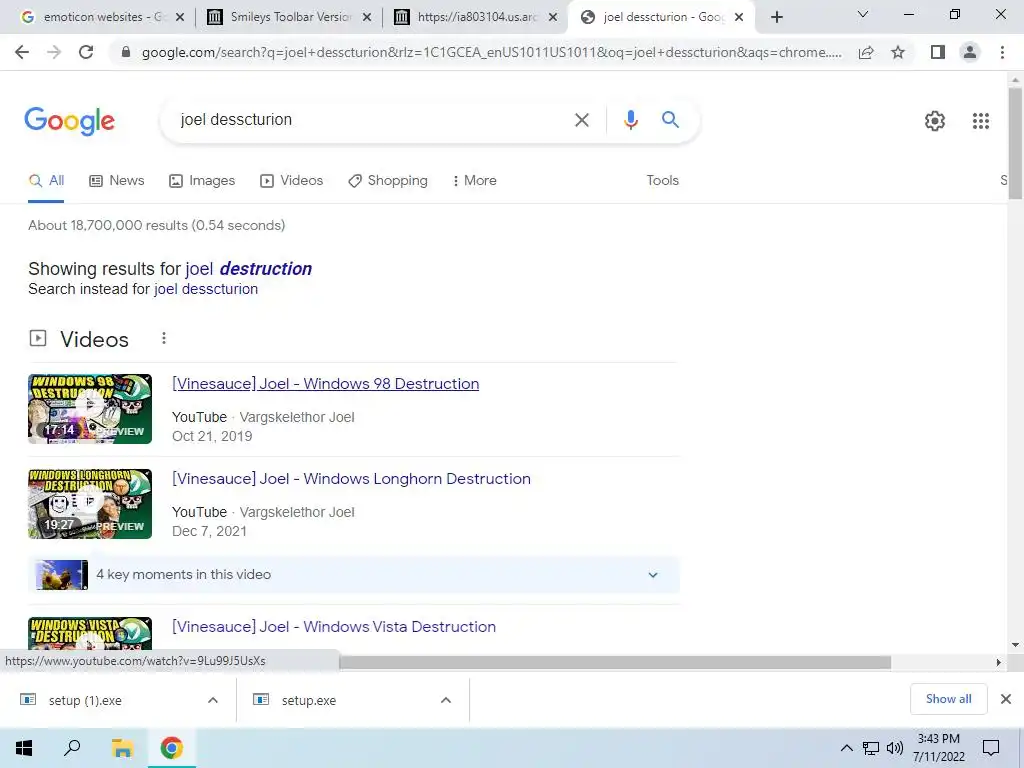Click the address bar URL
The image size is (1024, 768).
point(491,52)
